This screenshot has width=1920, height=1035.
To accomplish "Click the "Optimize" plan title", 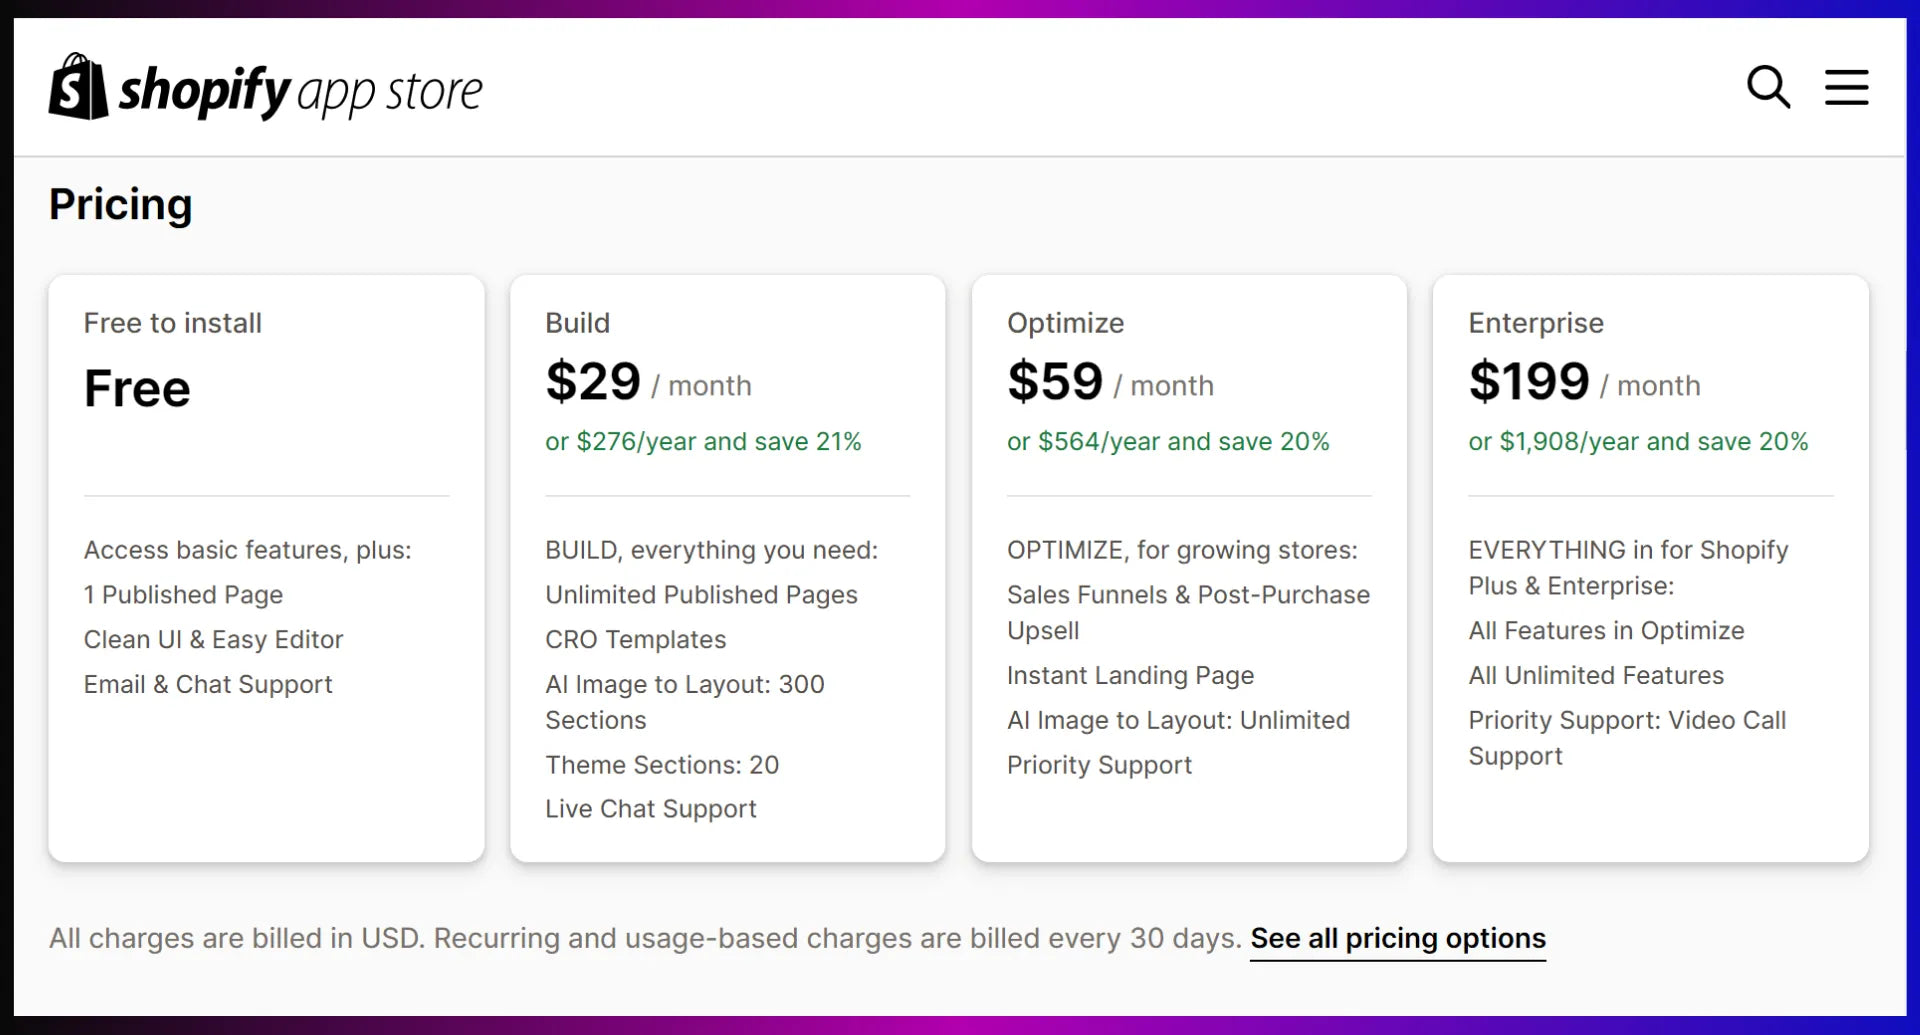I will (x=1065, y=323).
